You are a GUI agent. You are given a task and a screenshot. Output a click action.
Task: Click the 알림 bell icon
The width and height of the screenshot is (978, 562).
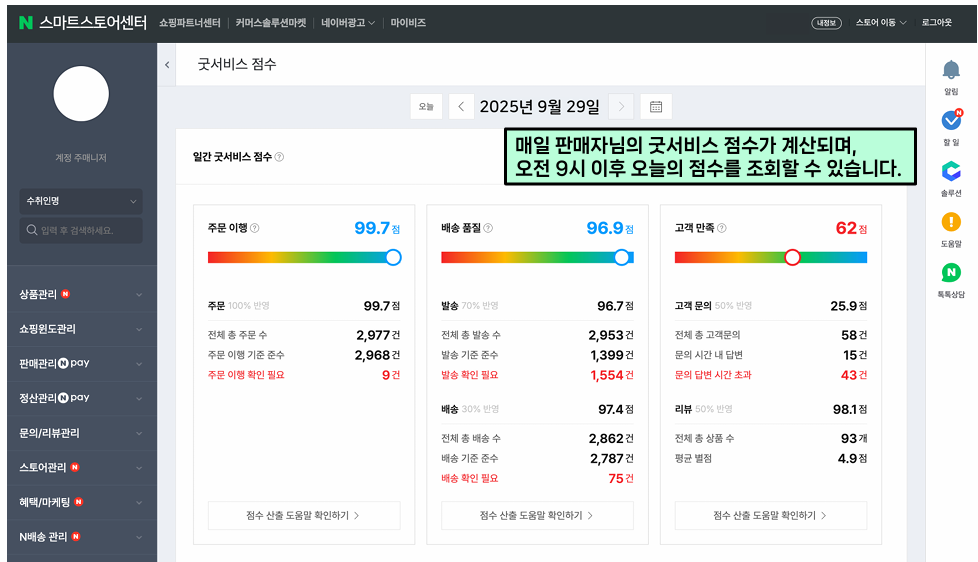tap(951, 71)
